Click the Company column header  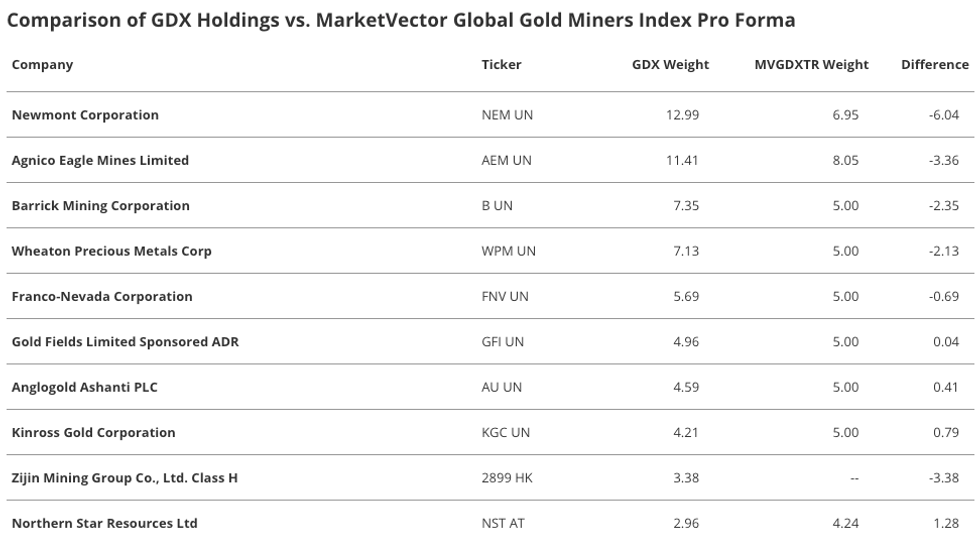[x=42, y=65]
